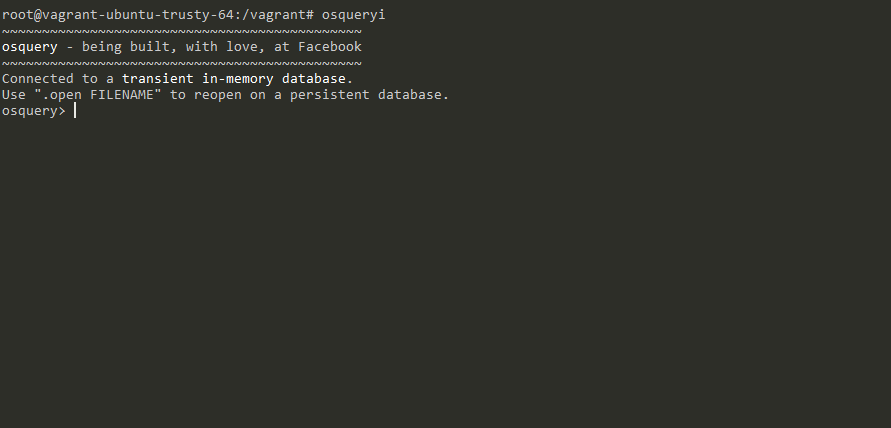Screen dimensions: 891x428
Task: Click the 'Connected to a' text
Action: point(58,78)
